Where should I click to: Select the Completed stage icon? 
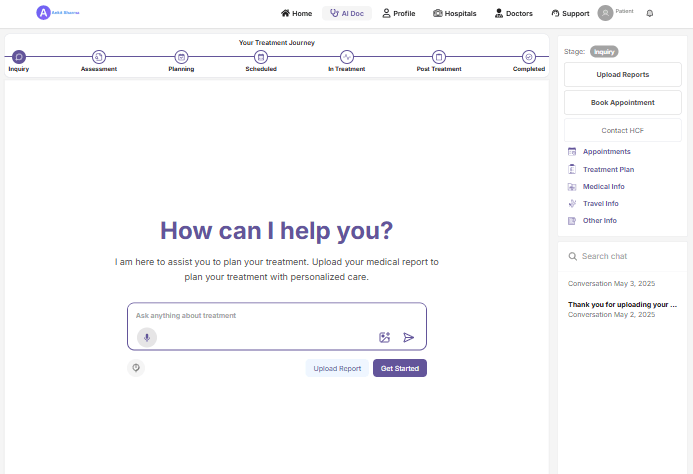pos(529,57)
